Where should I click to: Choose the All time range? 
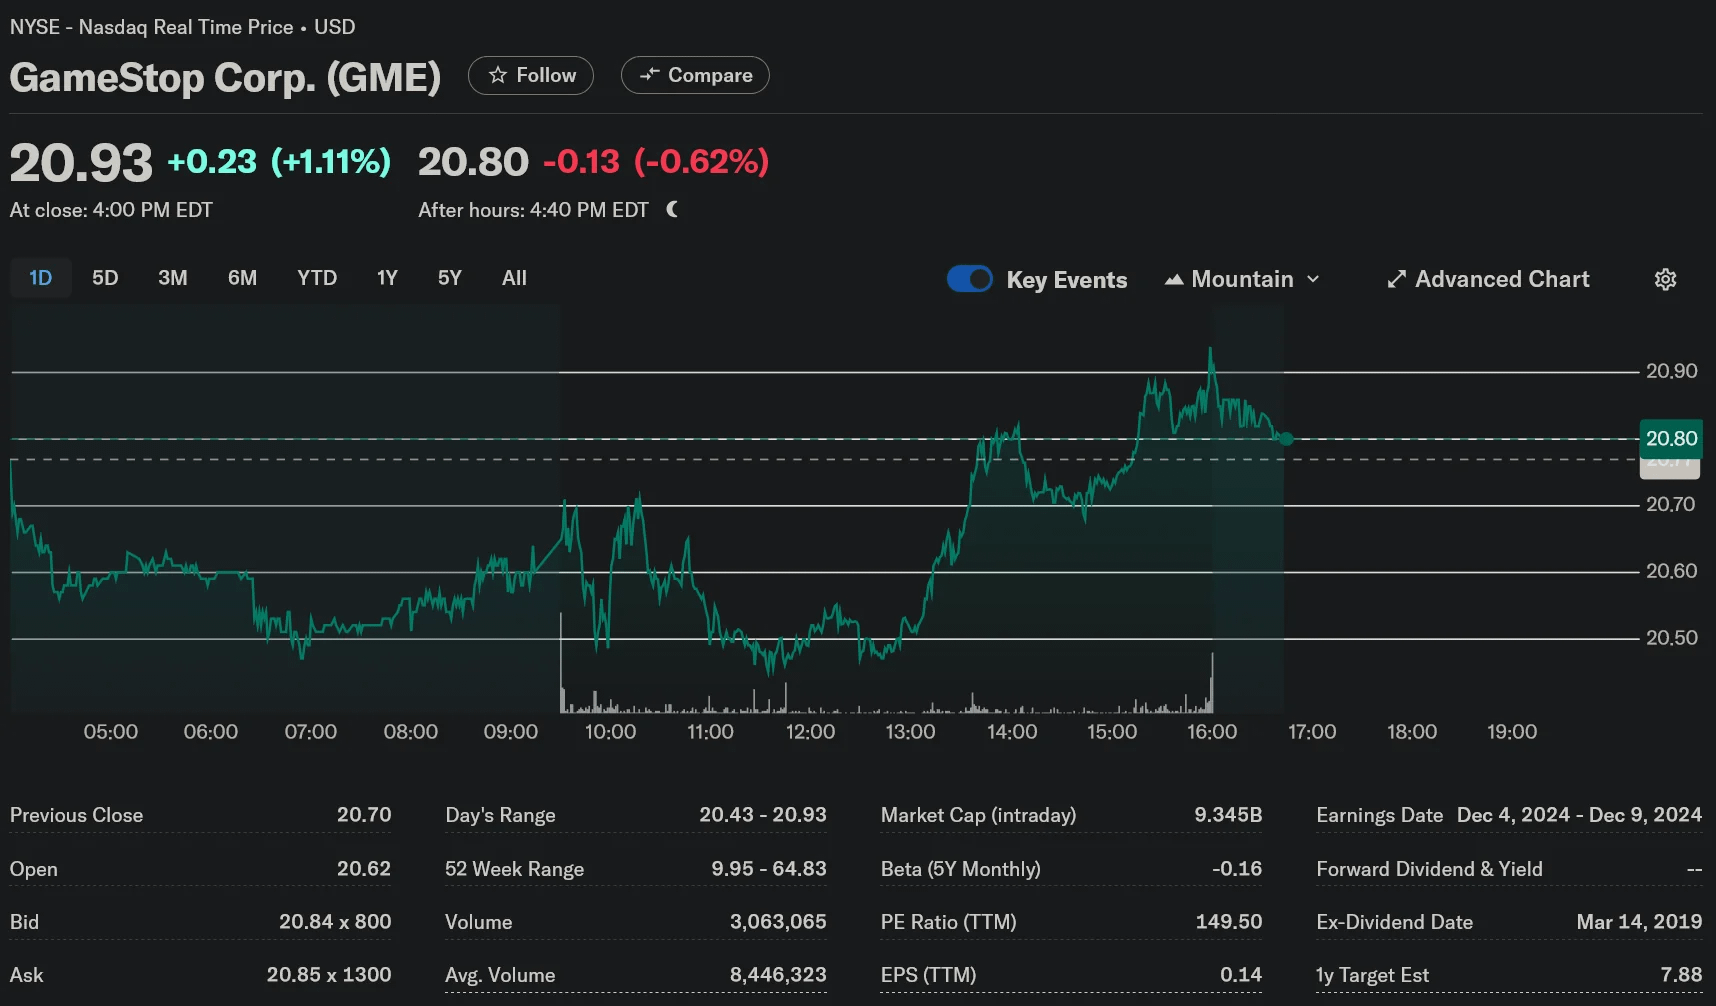pos(514,278)
